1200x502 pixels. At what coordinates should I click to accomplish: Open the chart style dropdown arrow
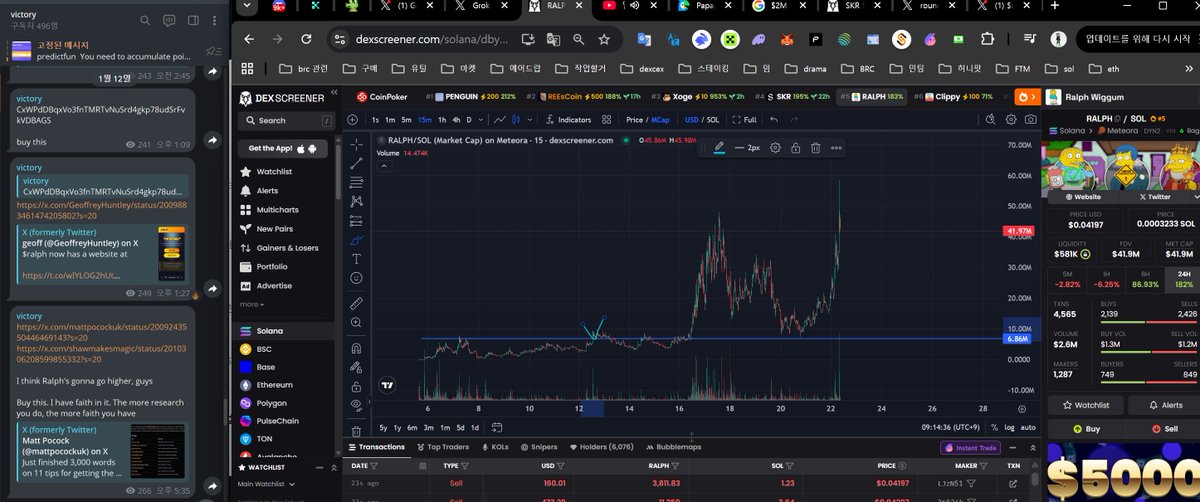point(532,119)
